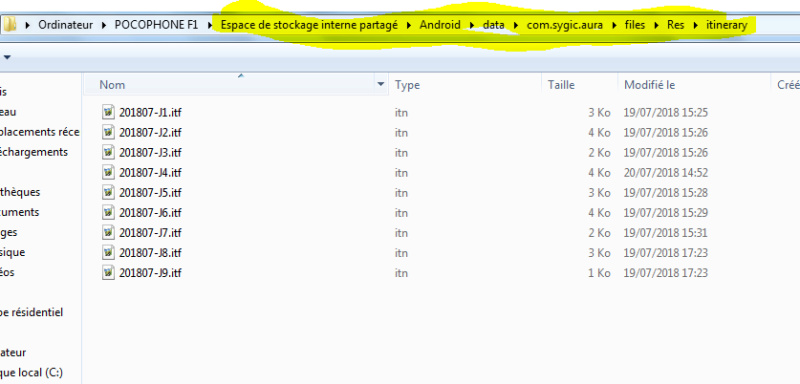Expand arrow after Ordinateur in breadcrumb
The image size is (800, 384).
point(104,25)
